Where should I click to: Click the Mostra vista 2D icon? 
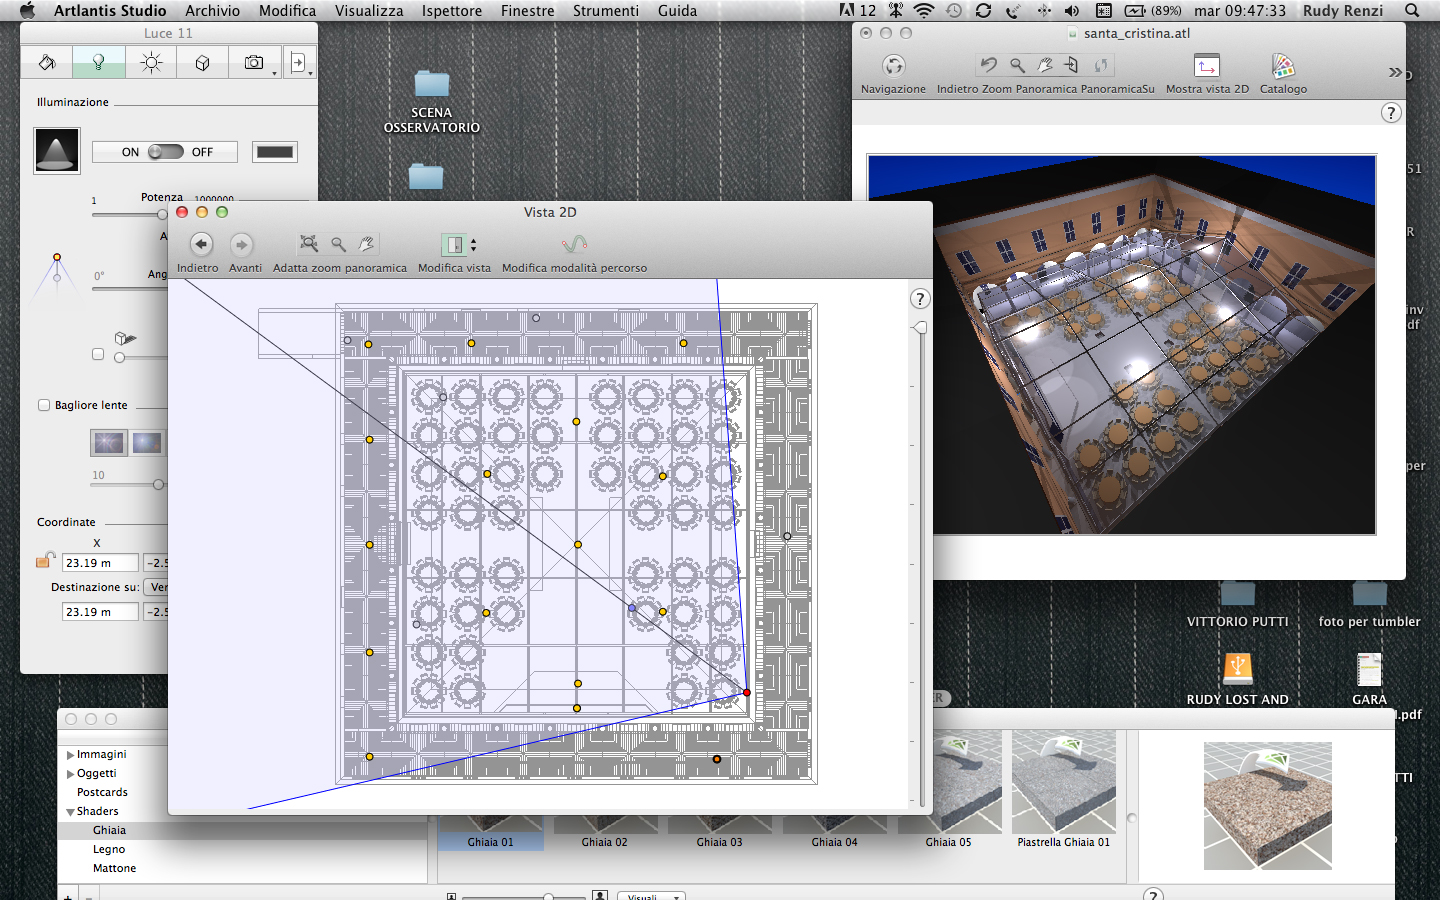pyautogui.click(x=1207, y=66)
